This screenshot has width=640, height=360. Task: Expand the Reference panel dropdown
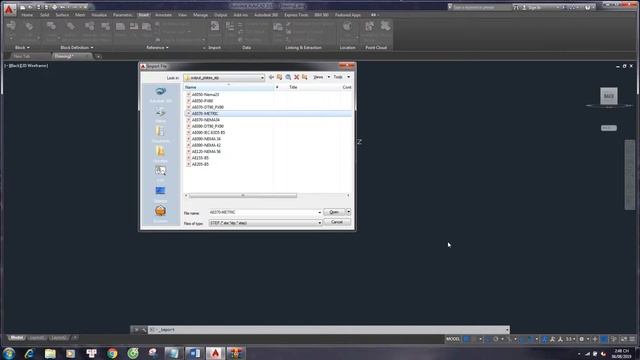pyautogui.click(x=157, y=47)
